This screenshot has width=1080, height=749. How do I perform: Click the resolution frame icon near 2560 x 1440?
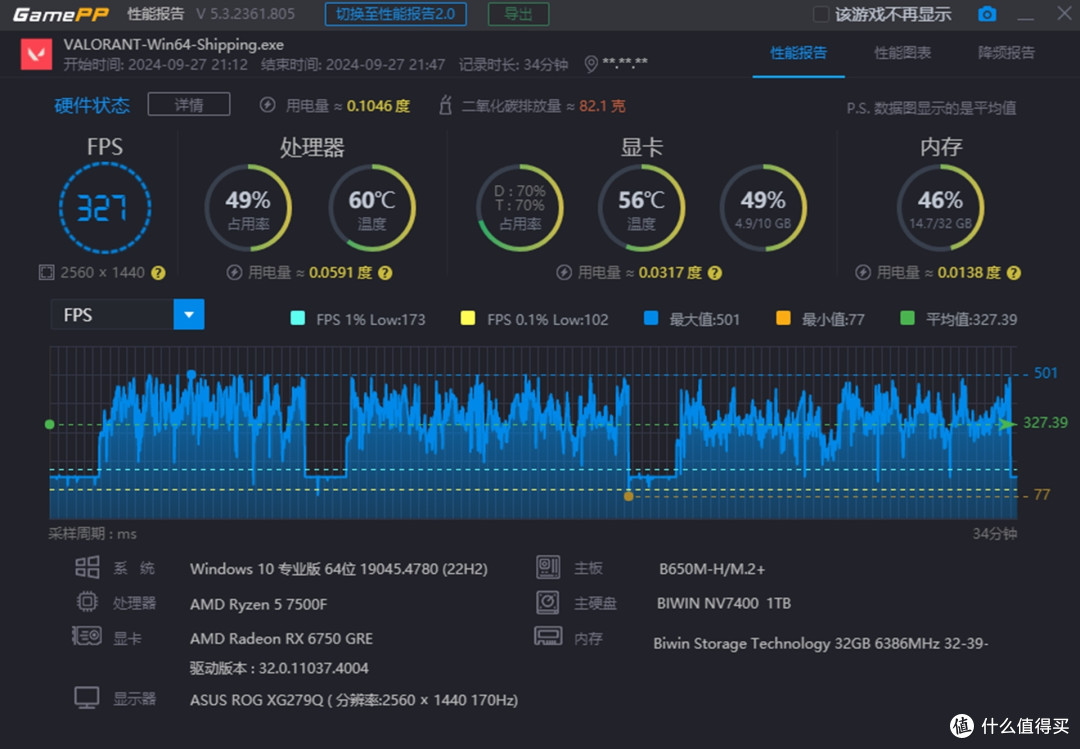point(46,272)
